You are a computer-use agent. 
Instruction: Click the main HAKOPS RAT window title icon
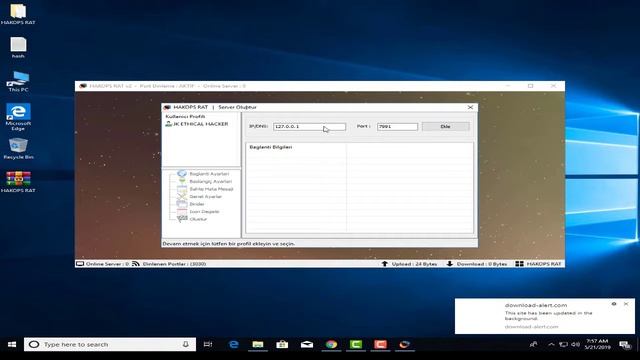click(83, 86)
